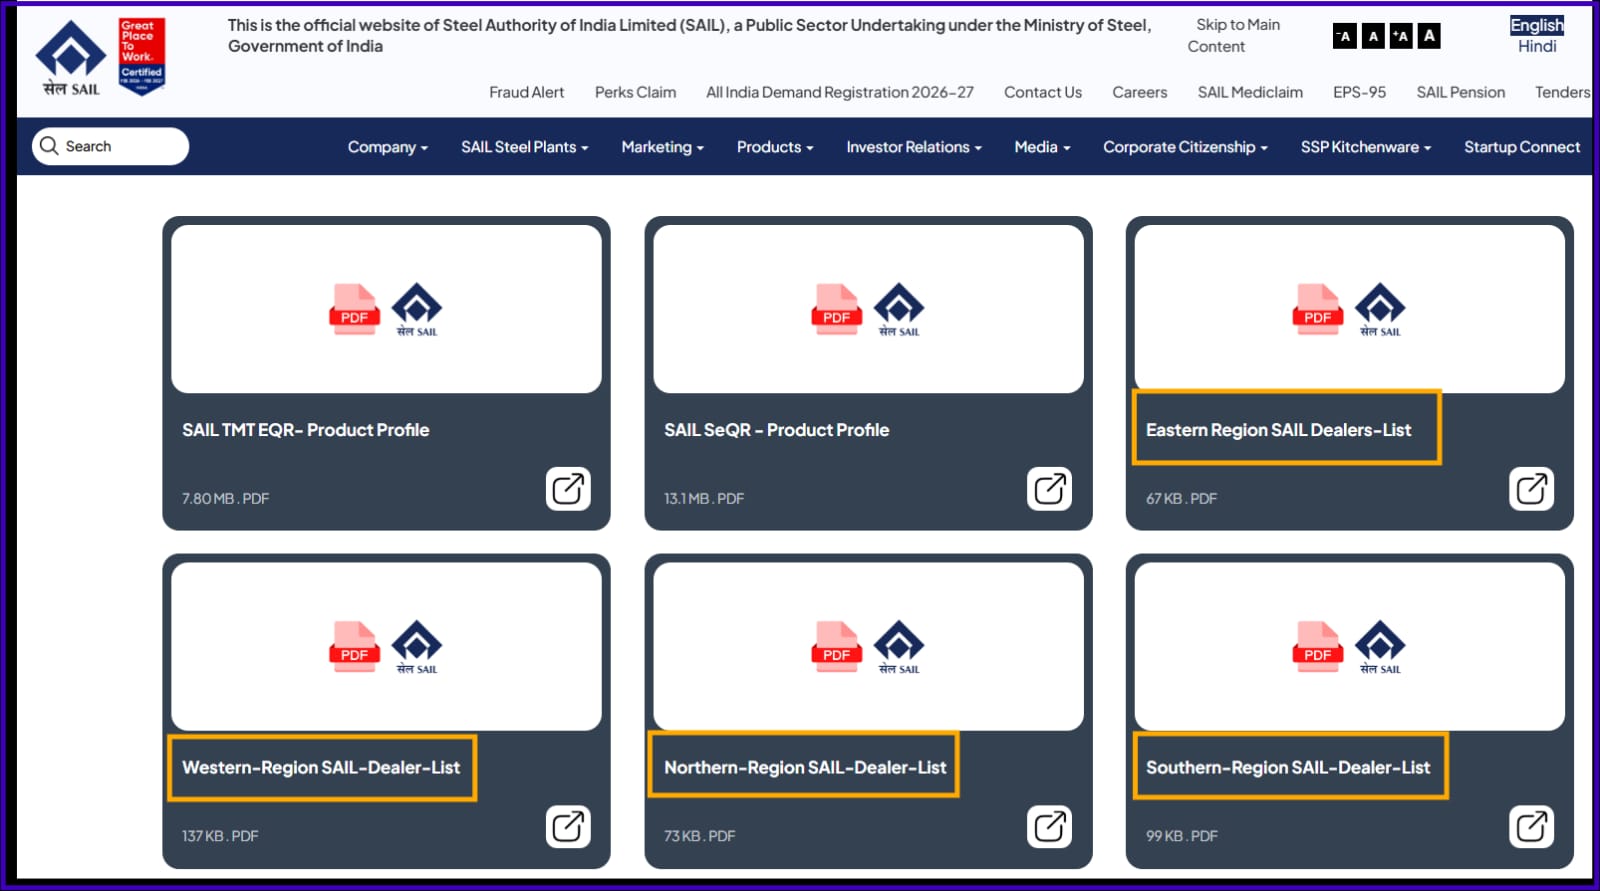Viewport: 1600px width, 891px height.
Task: Click the 137 KB . PDF file size text
Action: click(220, 836)
